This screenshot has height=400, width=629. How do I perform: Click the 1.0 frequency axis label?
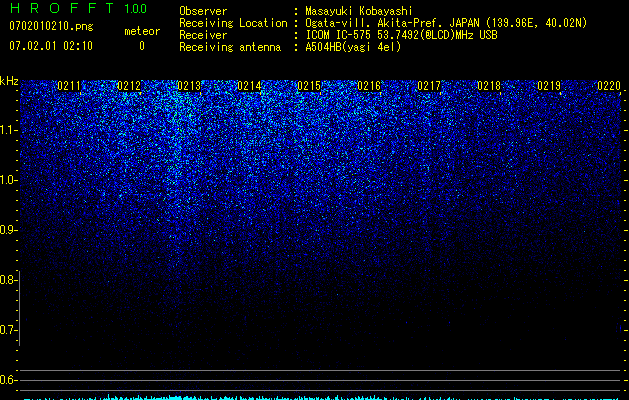pos(7,180)
